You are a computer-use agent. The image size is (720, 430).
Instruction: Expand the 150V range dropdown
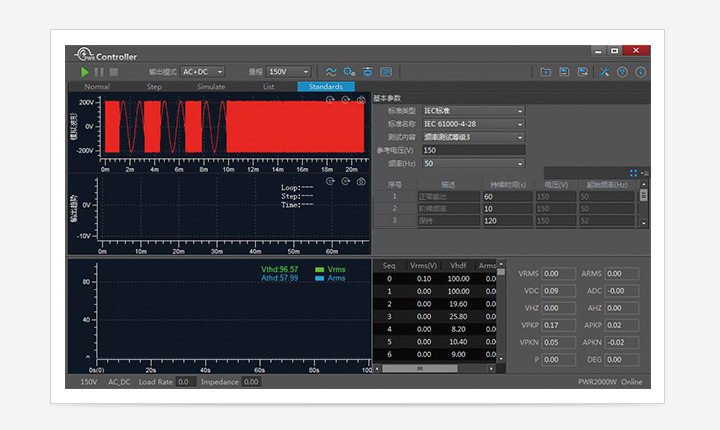[x=290, y=72]
